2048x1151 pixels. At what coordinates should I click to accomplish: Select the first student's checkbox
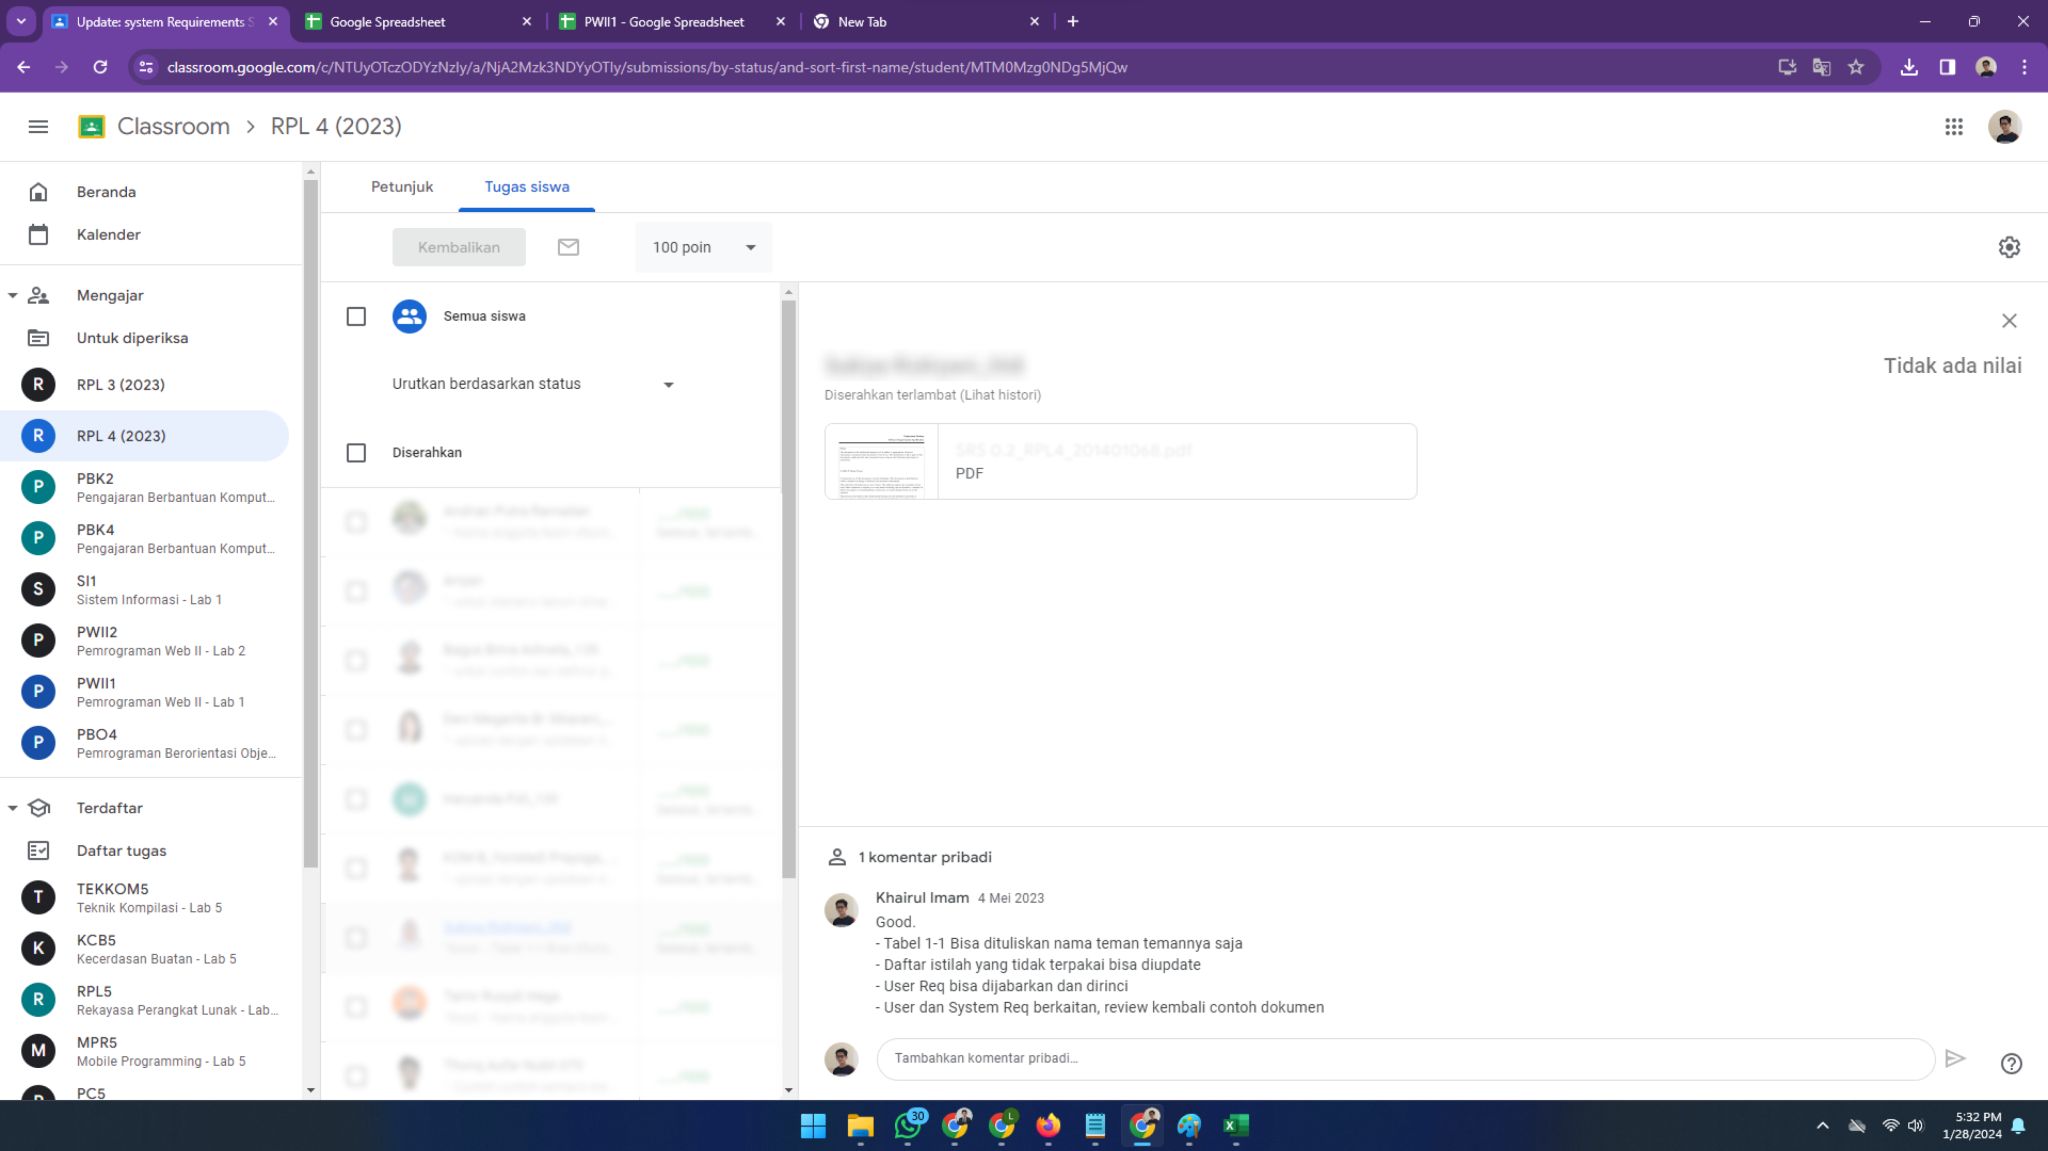(356, 522)
